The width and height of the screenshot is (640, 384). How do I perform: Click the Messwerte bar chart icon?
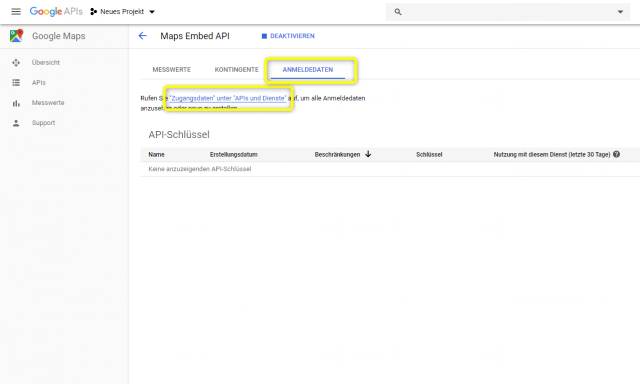click(x=16, y=103)
